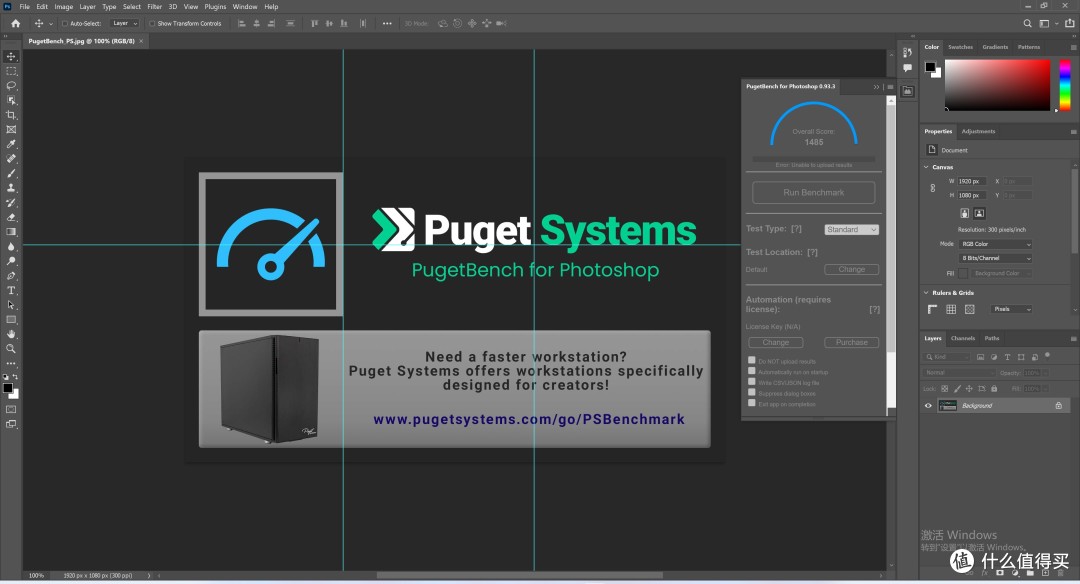Open the Filter menu
Screen dimensions: 1080x584
(x=154, y=7)
